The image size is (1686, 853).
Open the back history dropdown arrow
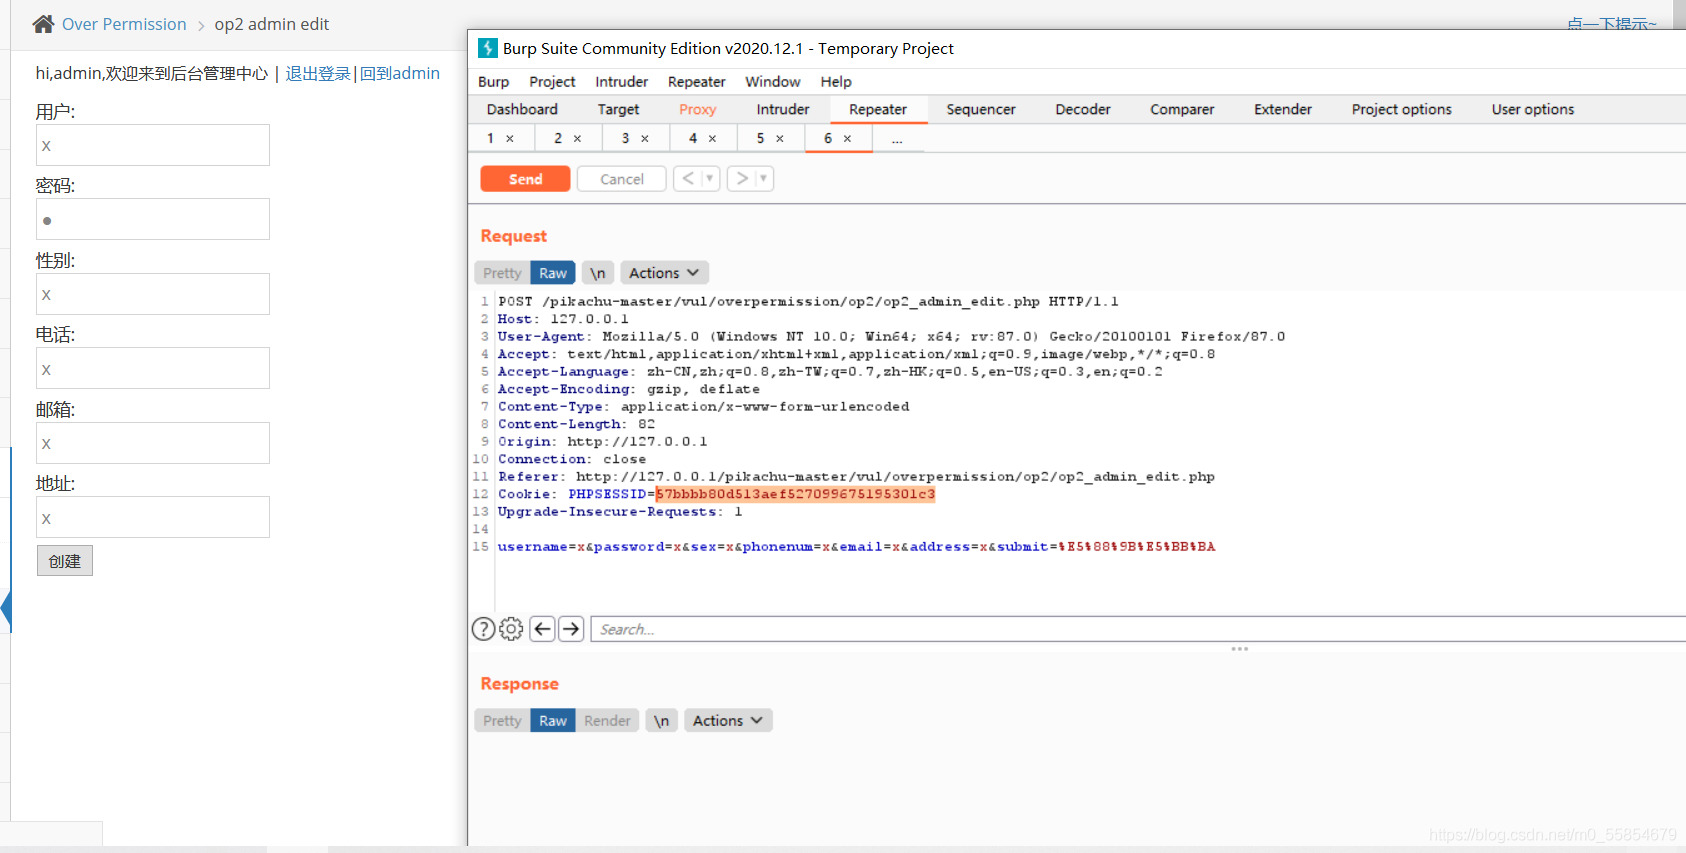coord(710,179)
